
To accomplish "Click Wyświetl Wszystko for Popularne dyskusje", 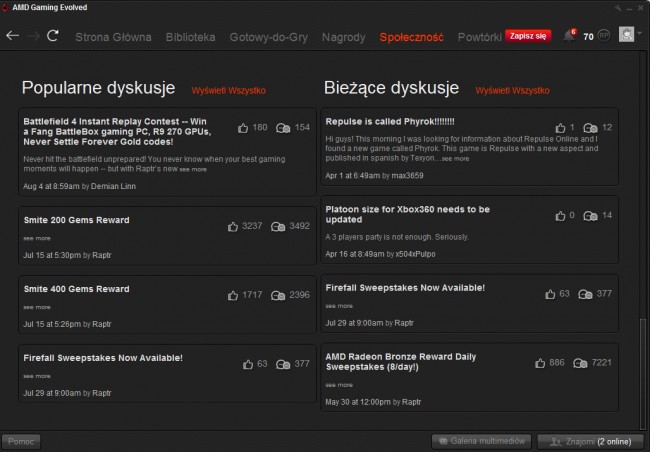I will [228, 90].
